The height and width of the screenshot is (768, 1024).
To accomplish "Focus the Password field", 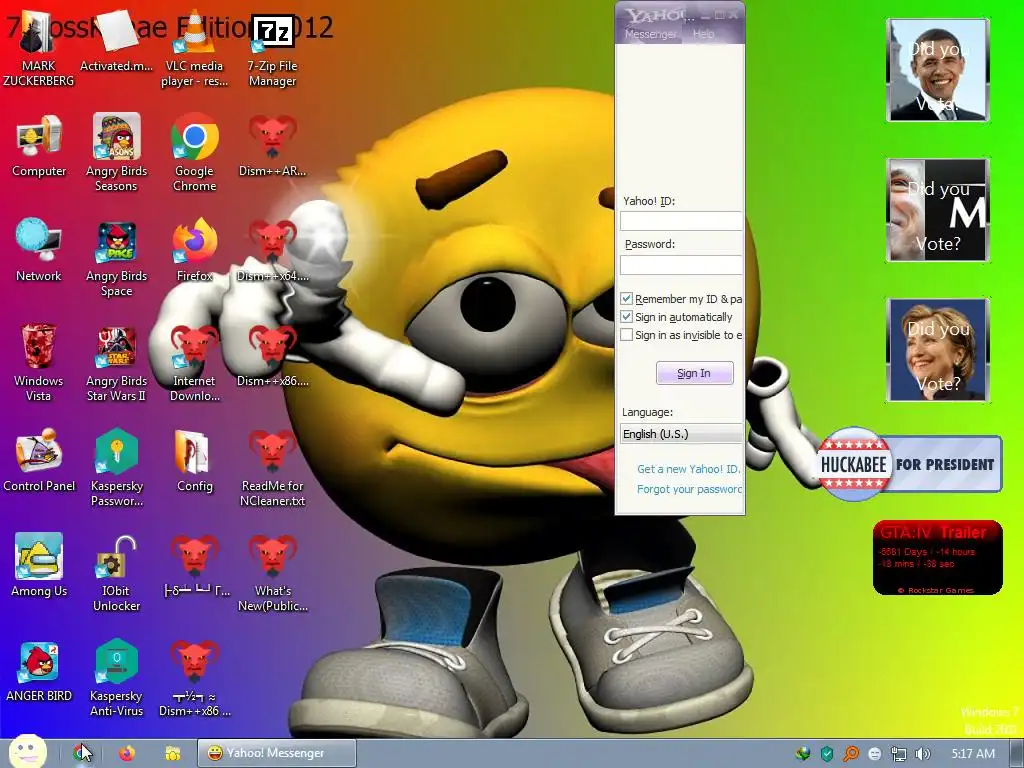I will coord(681,264).
